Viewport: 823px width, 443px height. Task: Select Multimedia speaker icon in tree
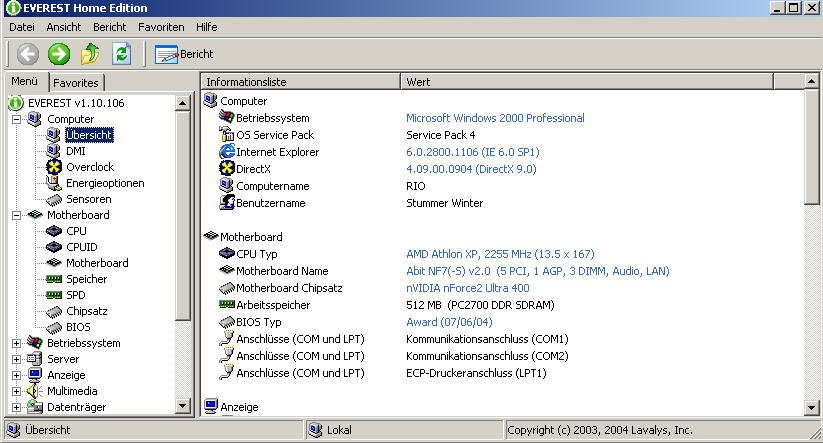[35, 391]
